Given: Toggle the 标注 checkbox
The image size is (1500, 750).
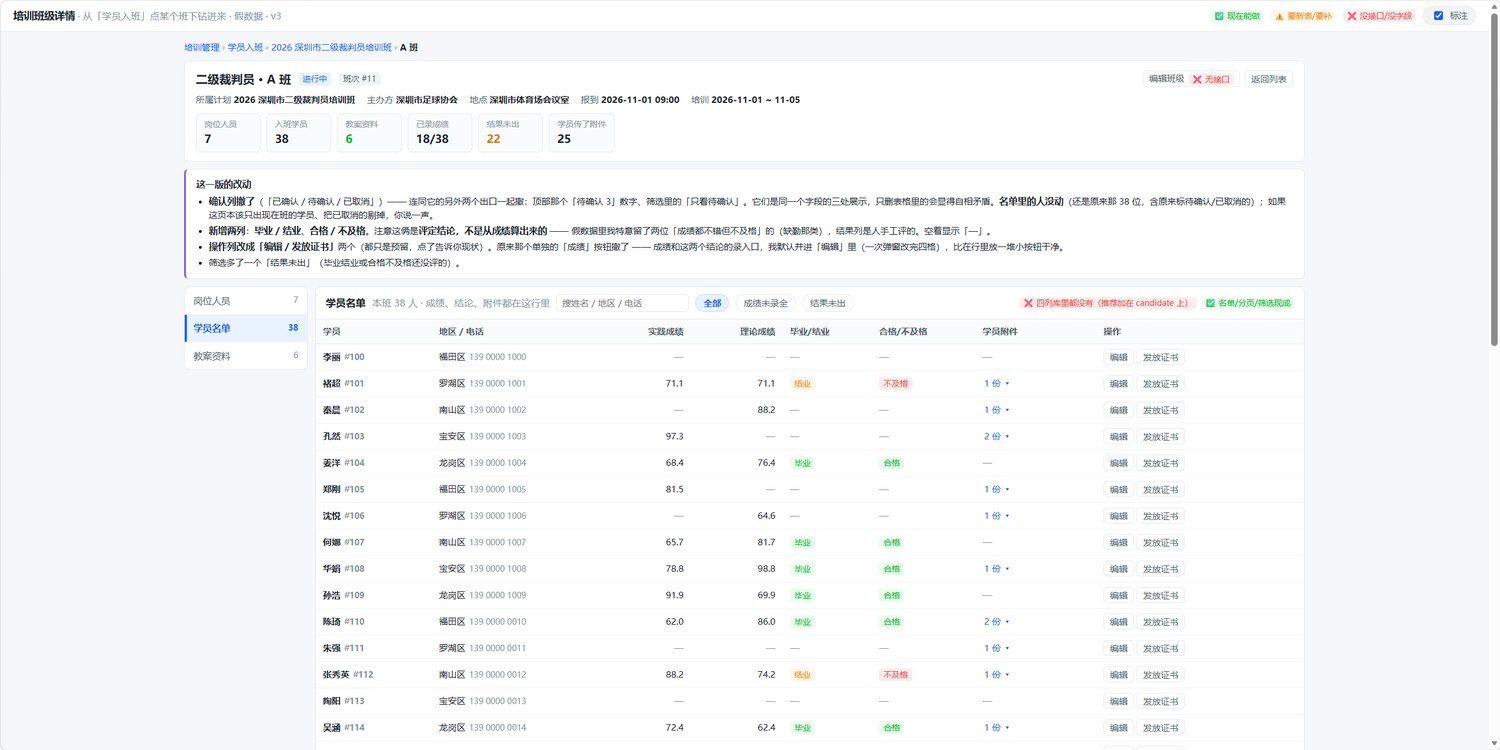Looking at the screenshot, I should (x=1439, y=16).
